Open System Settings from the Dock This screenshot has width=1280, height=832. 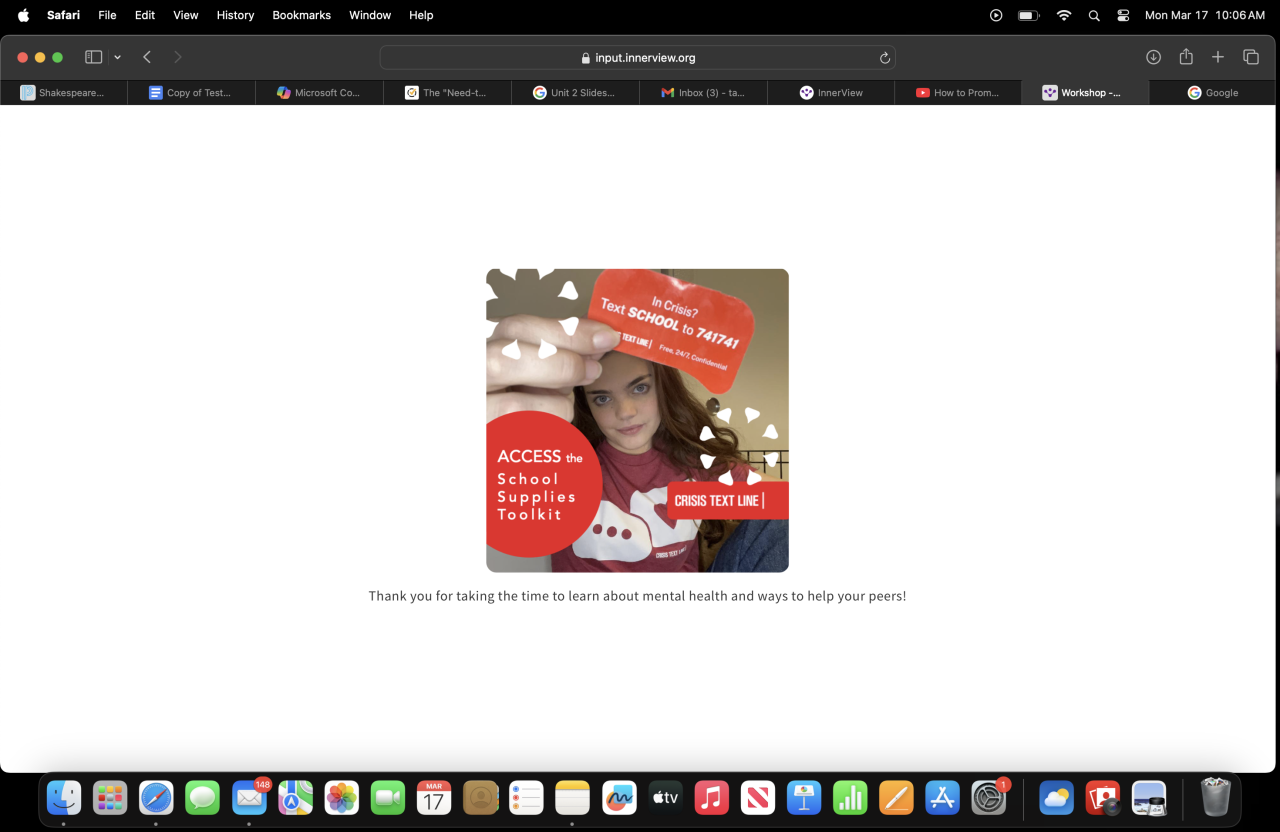989,798
